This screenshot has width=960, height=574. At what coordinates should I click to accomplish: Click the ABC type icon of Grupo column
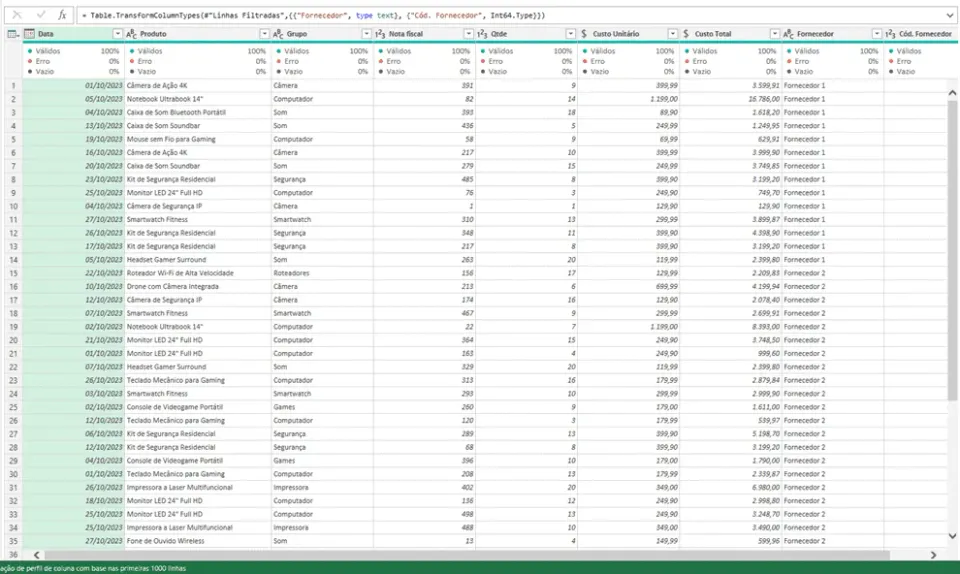279,34
